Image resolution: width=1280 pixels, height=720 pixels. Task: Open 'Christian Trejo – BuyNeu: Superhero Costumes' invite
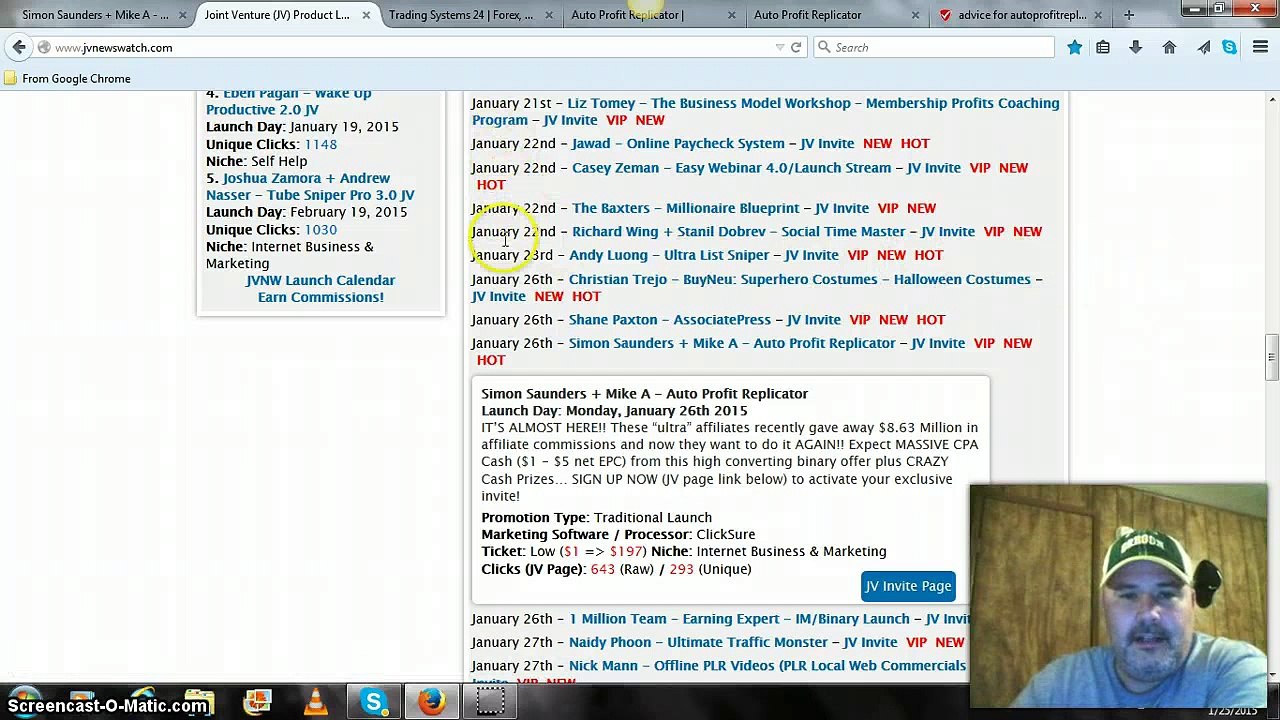point(757,287)
